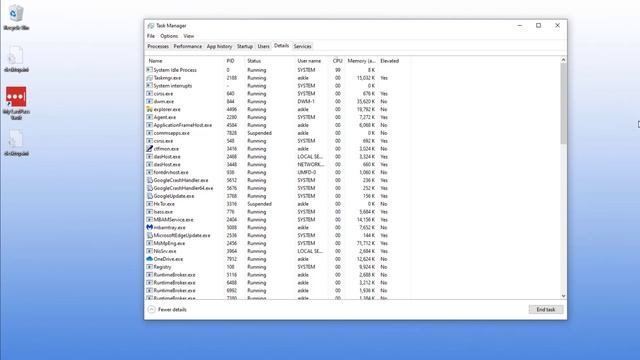640x360 pixels.
Task: Select csrss.exe with PID 548
Action: click(x=278, y=141)
